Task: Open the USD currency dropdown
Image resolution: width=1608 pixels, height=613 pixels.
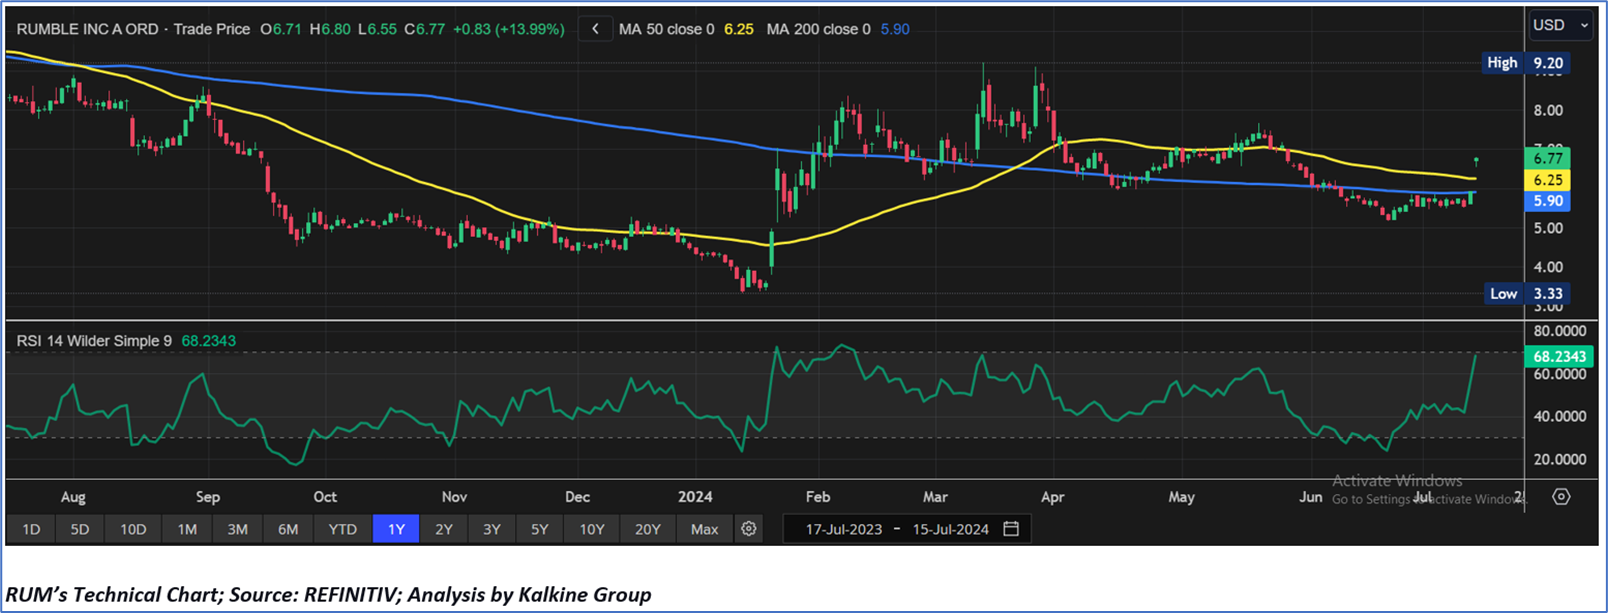Action: tap(1560, 25)
